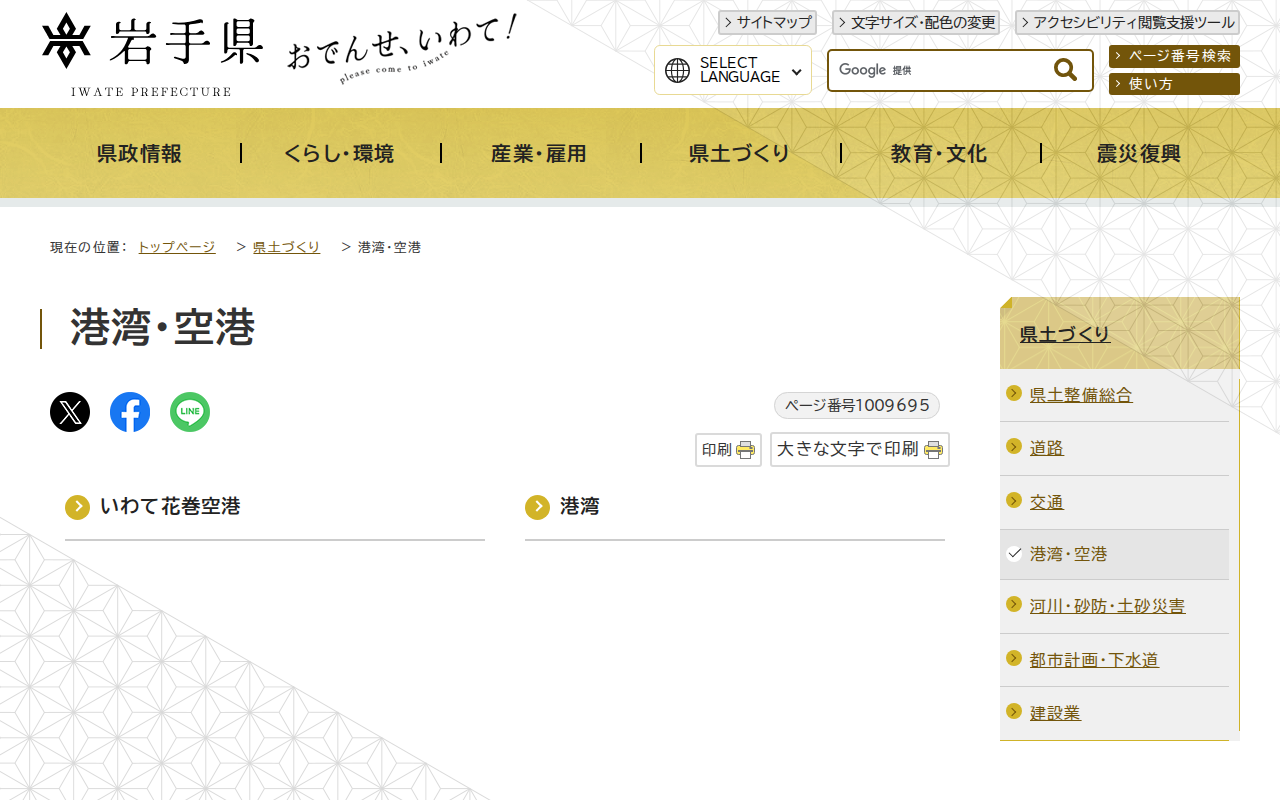
Task: Click the 使い方 button
Action: click(1174, 84)
